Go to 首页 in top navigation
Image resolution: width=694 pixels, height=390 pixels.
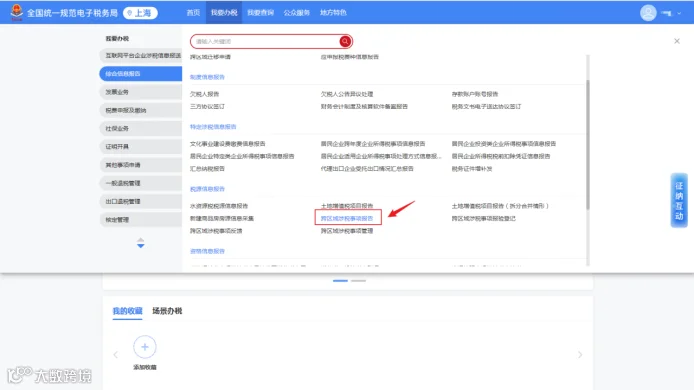[193, 12]
